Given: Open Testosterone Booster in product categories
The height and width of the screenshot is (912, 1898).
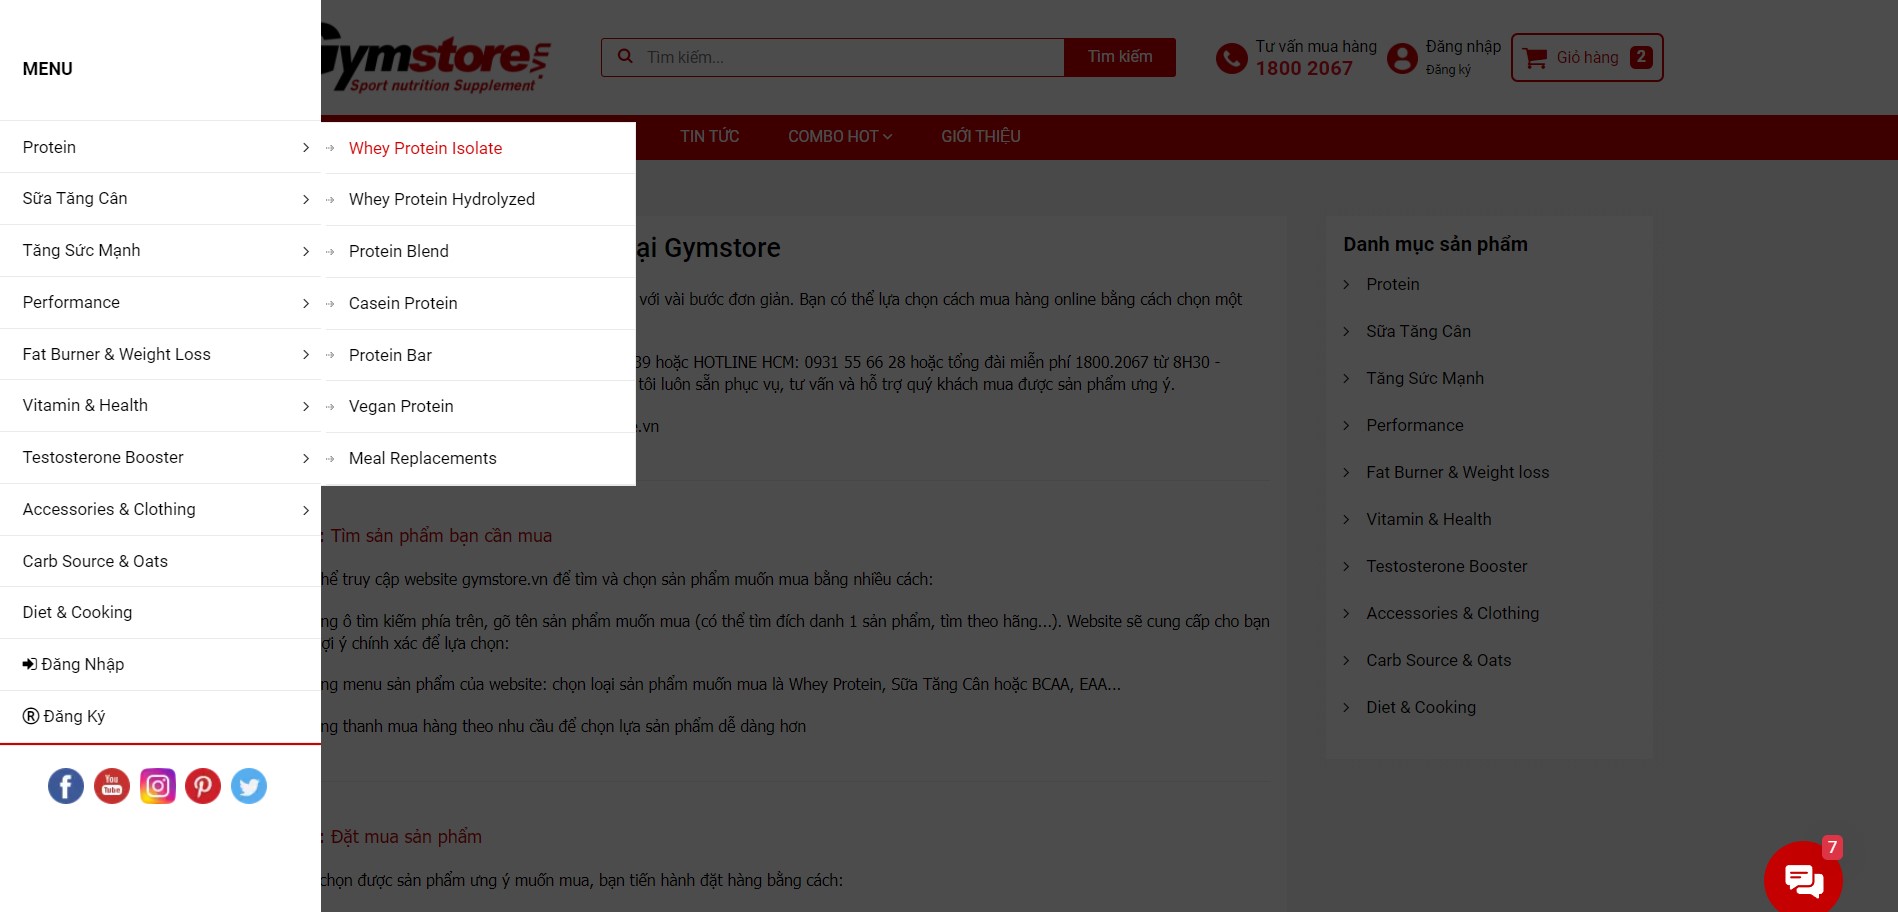Looking at the screenshot, I should point(1447,566).
